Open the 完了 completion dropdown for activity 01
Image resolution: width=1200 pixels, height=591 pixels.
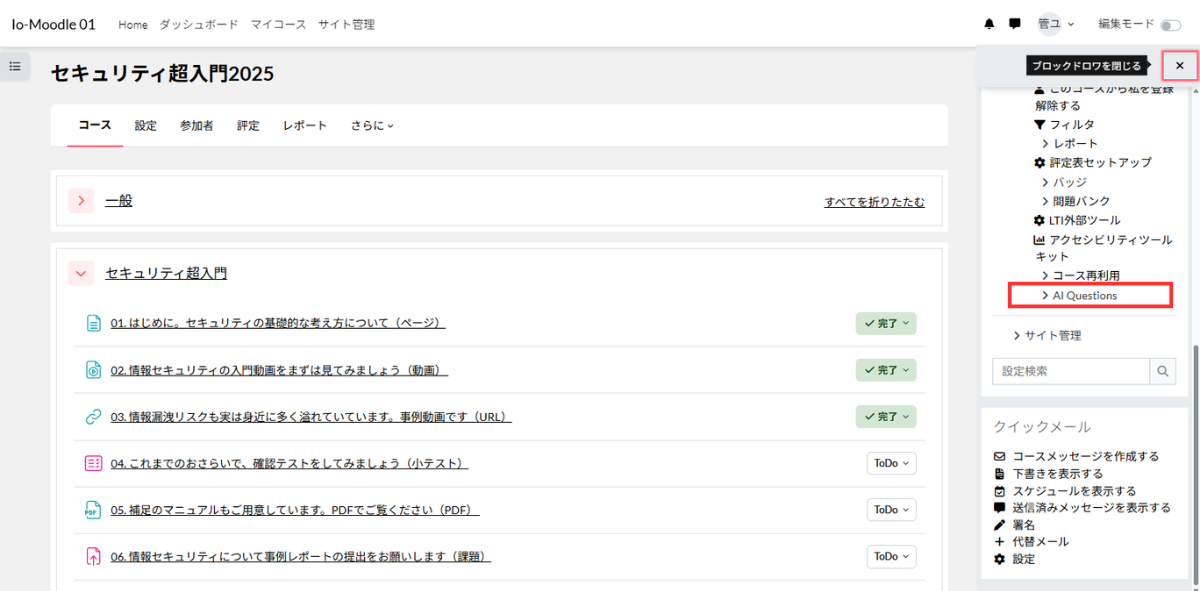(886, 323)
